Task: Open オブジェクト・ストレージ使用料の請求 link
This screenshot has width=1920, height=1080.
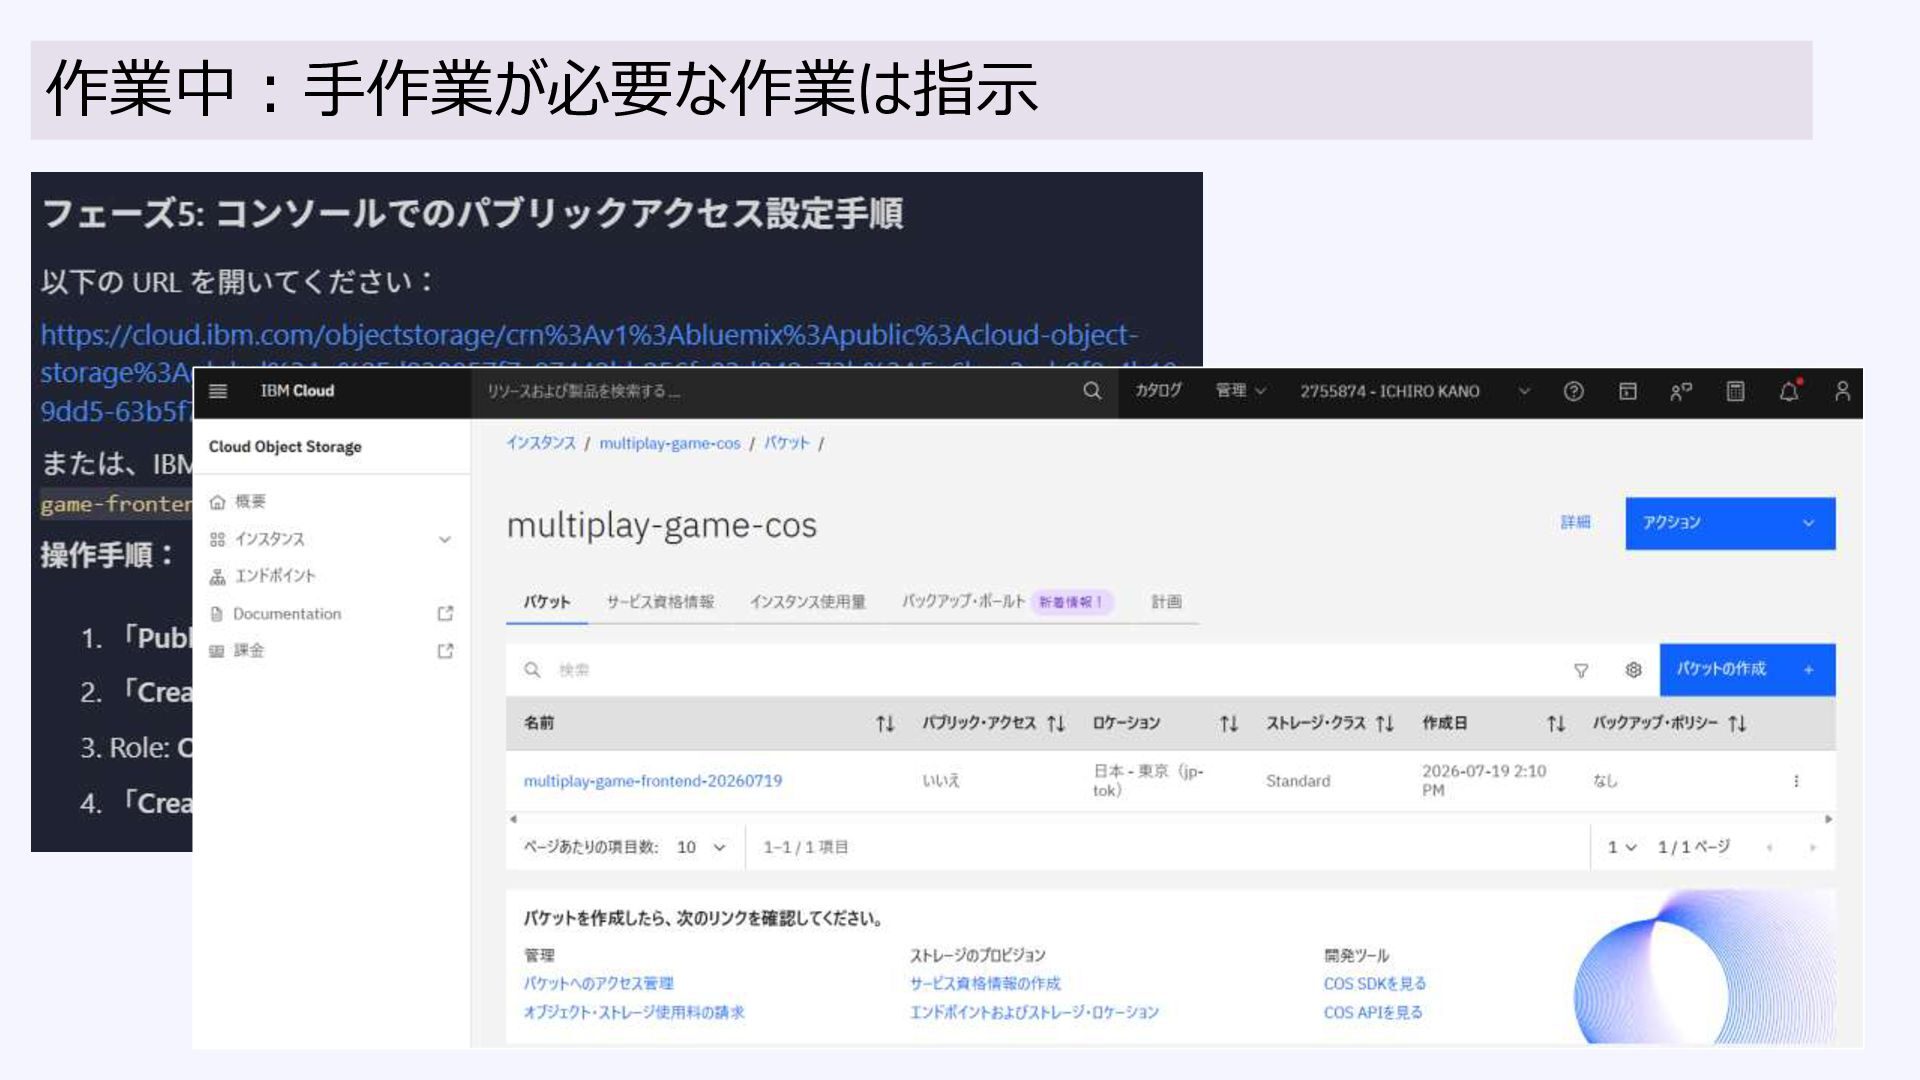Action: 634,1012
